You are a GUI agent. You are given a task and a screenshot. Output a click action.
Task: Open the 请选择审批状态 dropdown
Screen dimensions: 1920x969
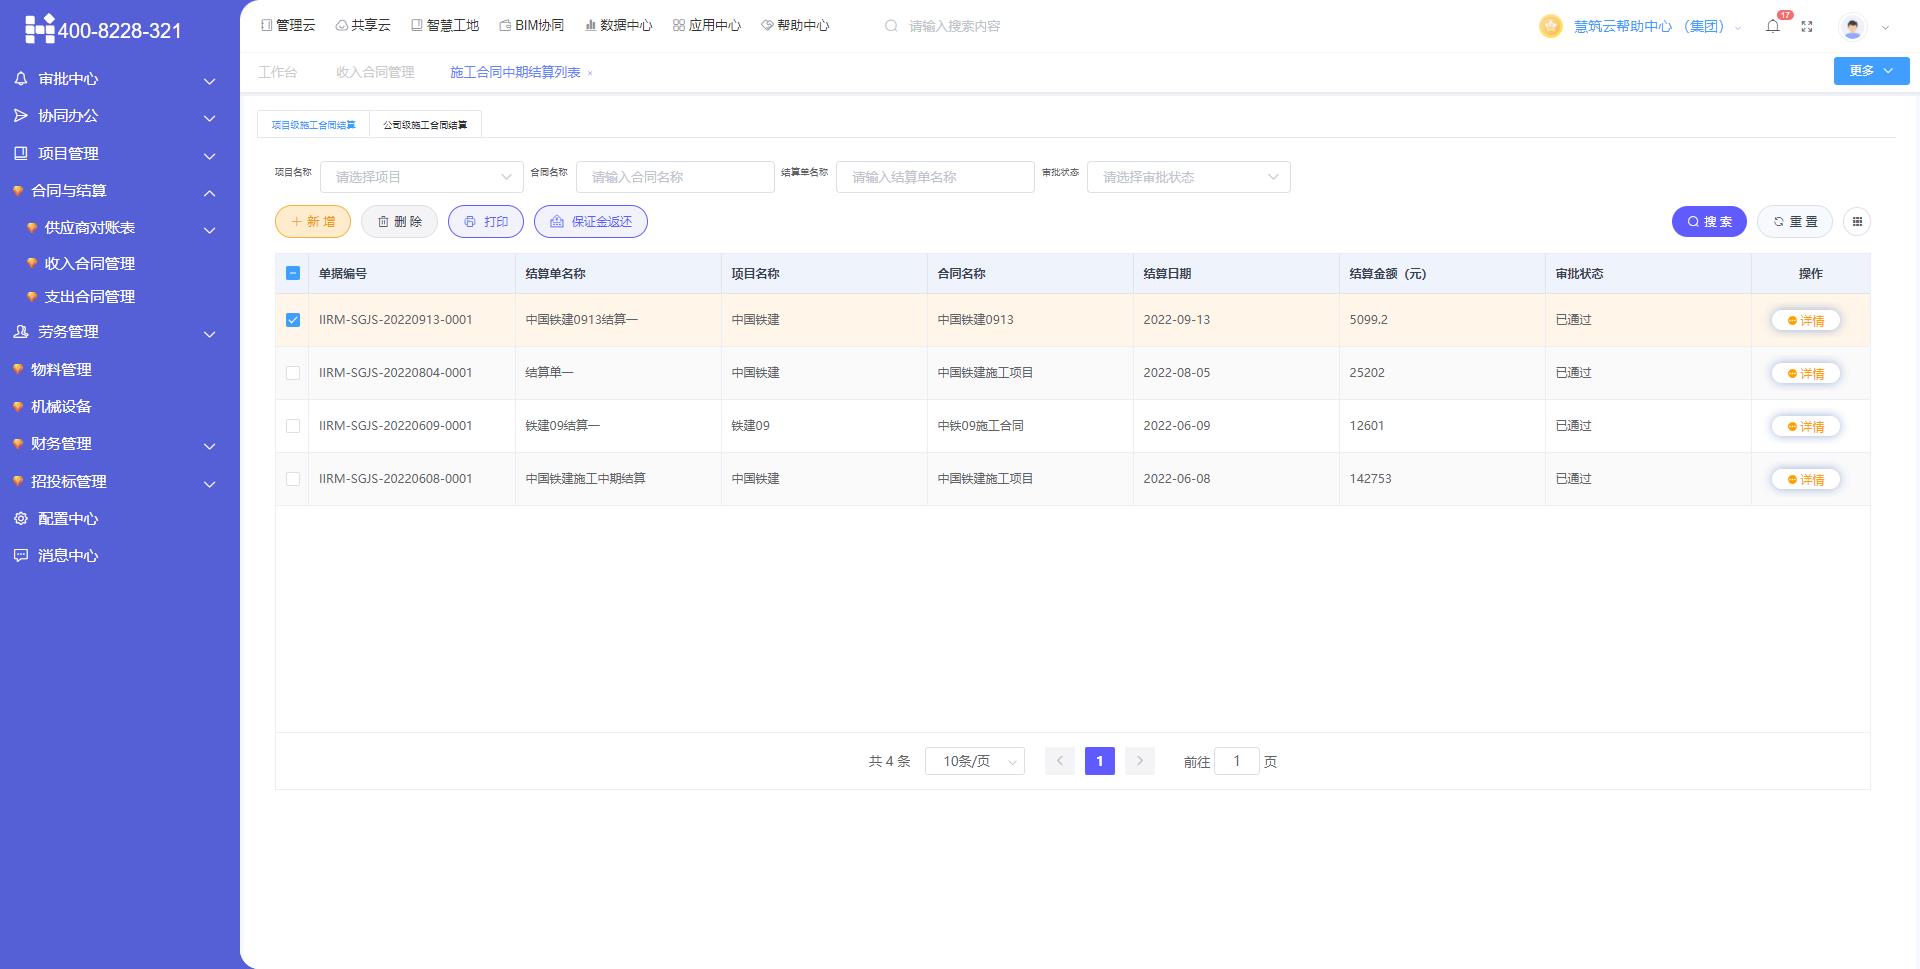click(1189, 177)
